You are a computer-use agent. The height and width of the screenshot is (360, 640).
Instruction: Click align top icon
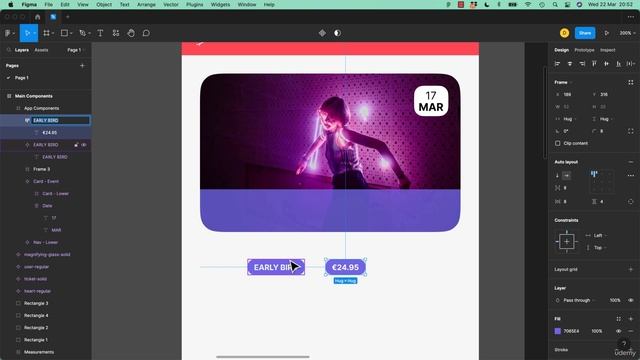click(x=594, y=64)
